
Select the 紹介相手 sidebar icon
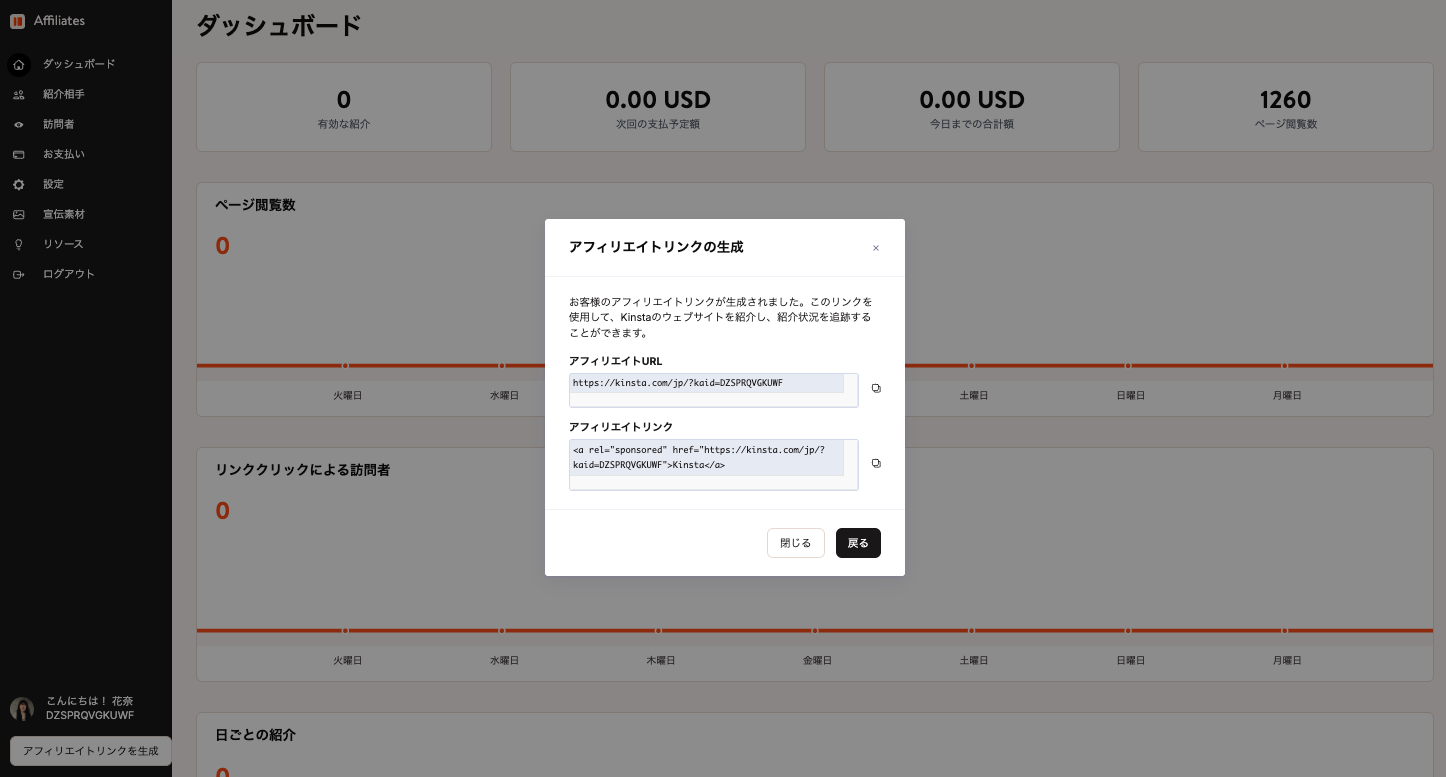(x=18, y=94)
